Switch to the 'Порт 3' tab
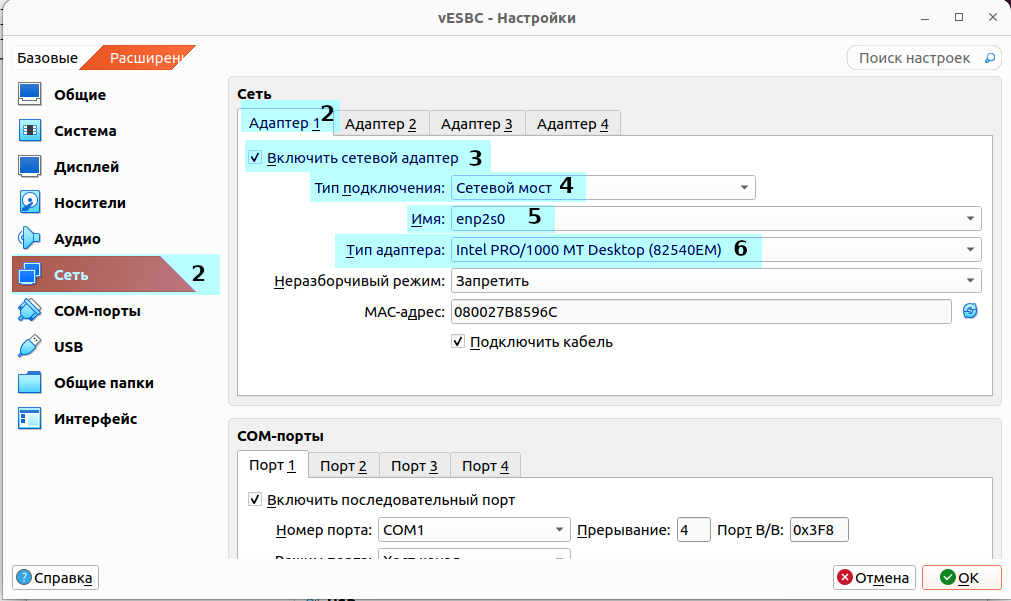This screenshot has width=1011, height=601. tap(414, 466)
